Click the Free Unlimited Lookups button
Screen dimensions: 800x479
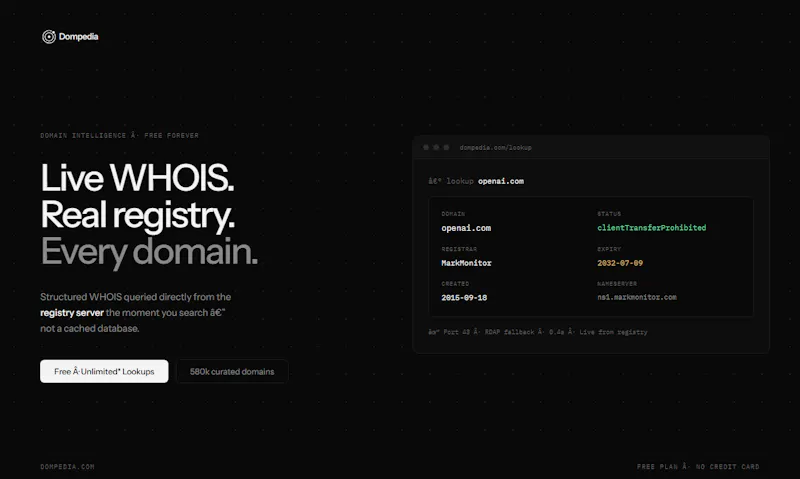coord(104,371)
